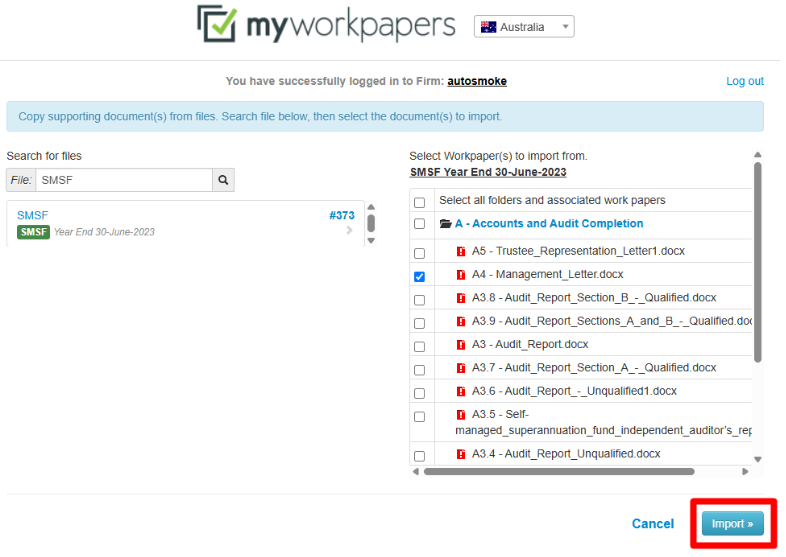786x557 pixels.
Task: Tick the Select all folders checkbox
Action: (419, 202)
